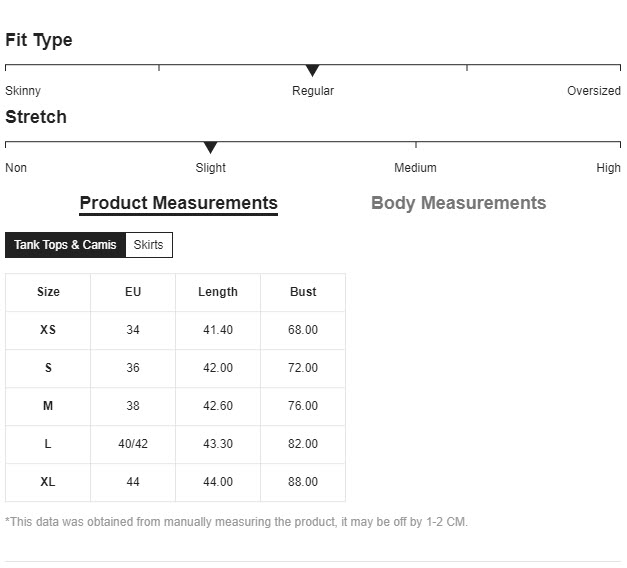Open the Body Measurements tab
627x568 pixels.
pos(458,203)
